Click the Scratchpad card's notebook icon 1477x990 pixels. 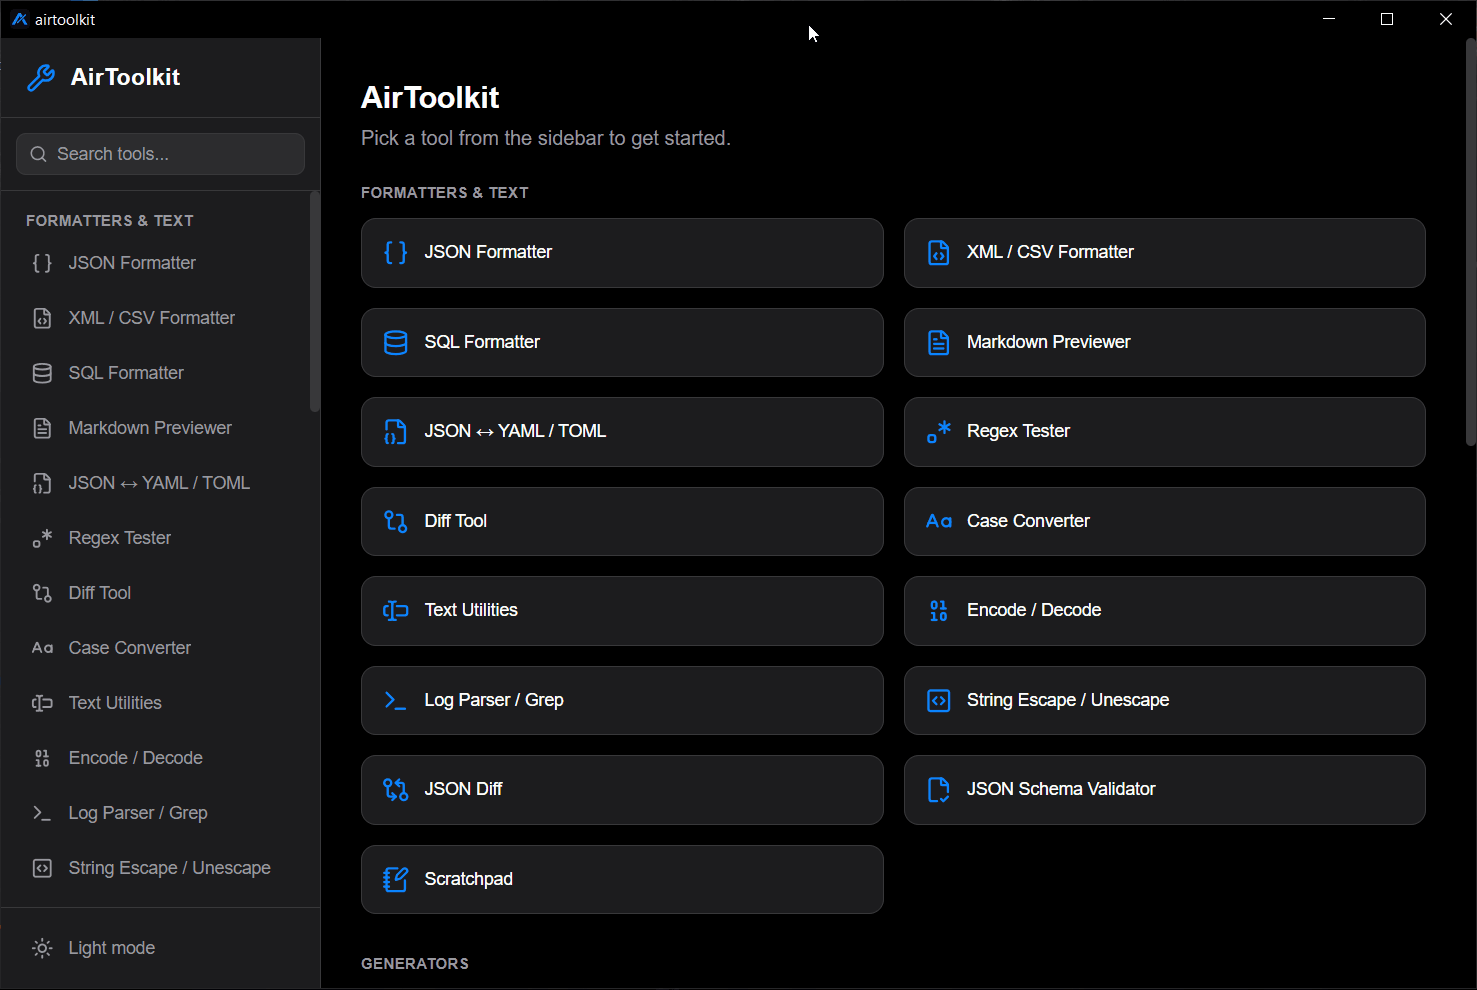pyautogui.click(x=396, y=879)
